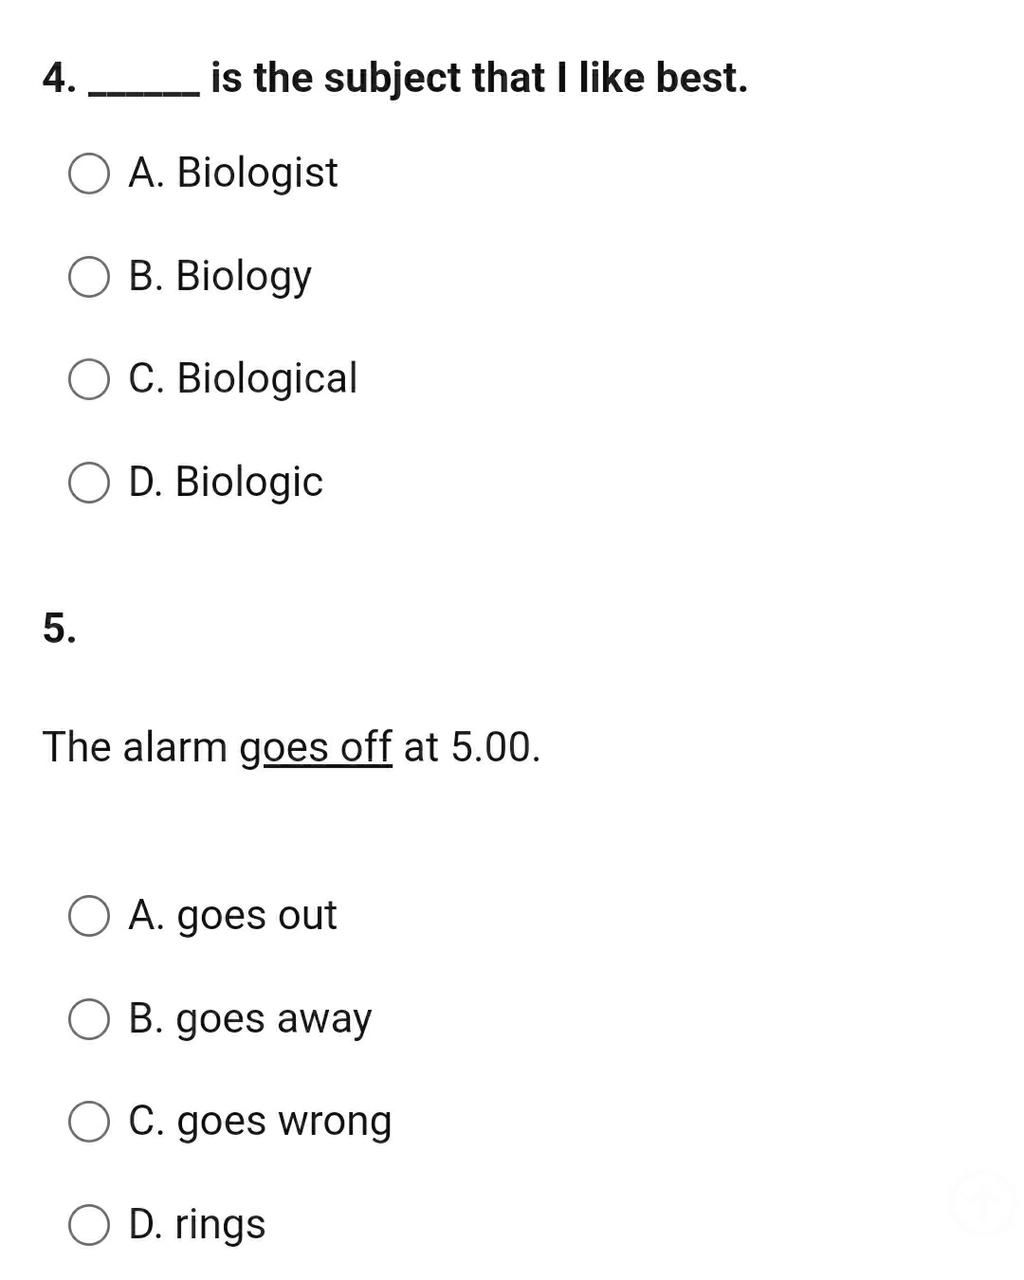Pick the radio circle next to D. rings
Screen dimensions: 1024x1280
pos(89,1225)
